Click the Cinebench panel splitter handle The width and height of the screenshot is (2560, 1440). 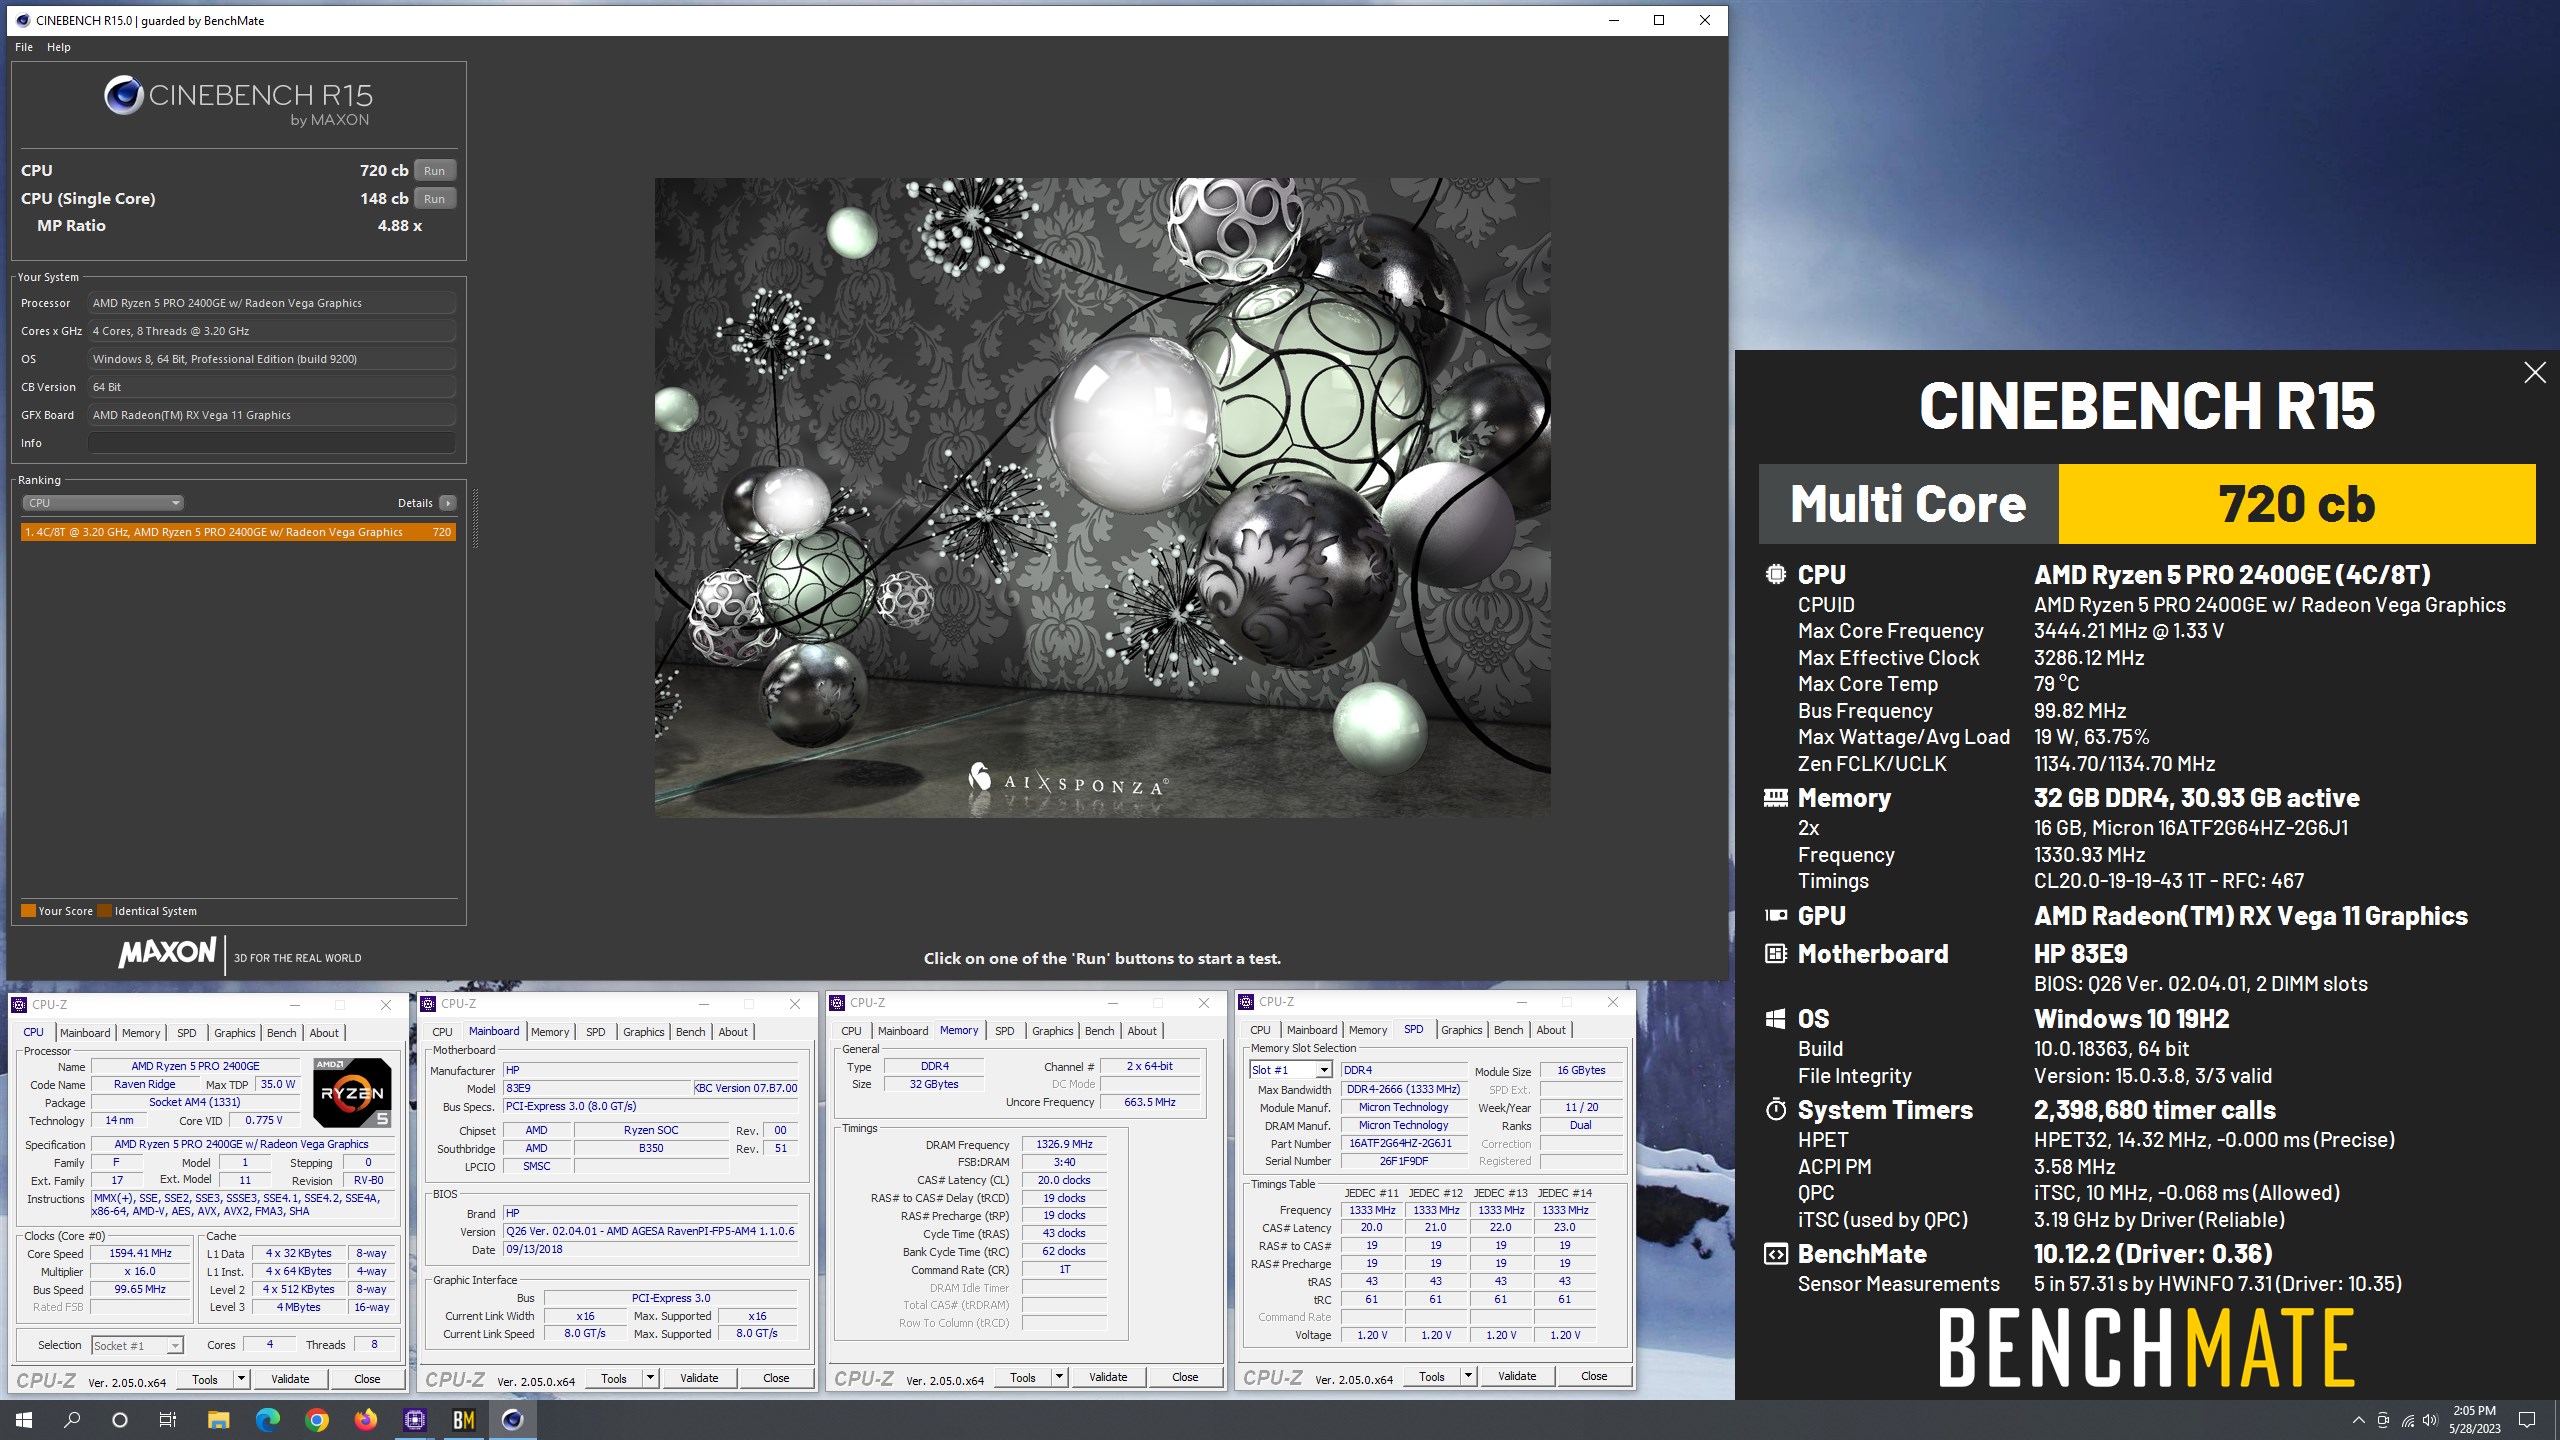(x=475, y=518)
